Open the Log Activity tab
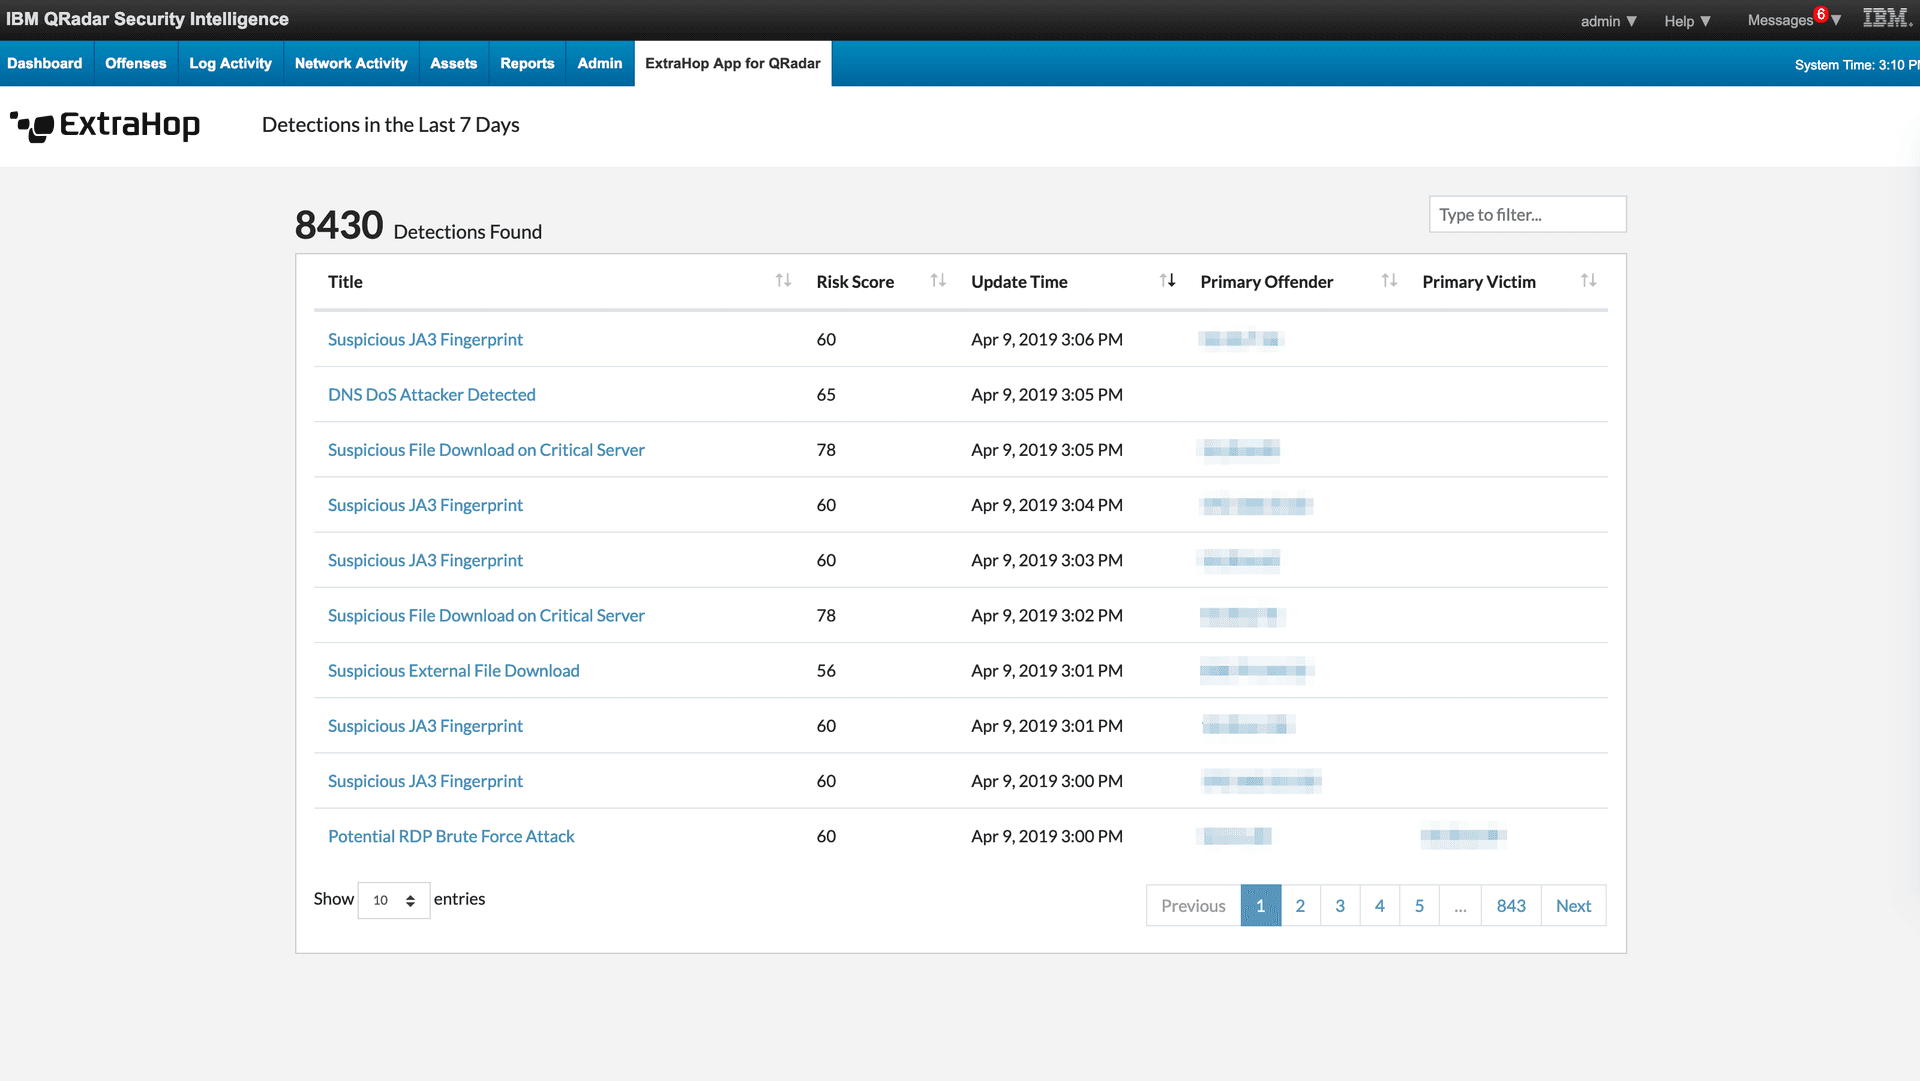 click(230, 63)
